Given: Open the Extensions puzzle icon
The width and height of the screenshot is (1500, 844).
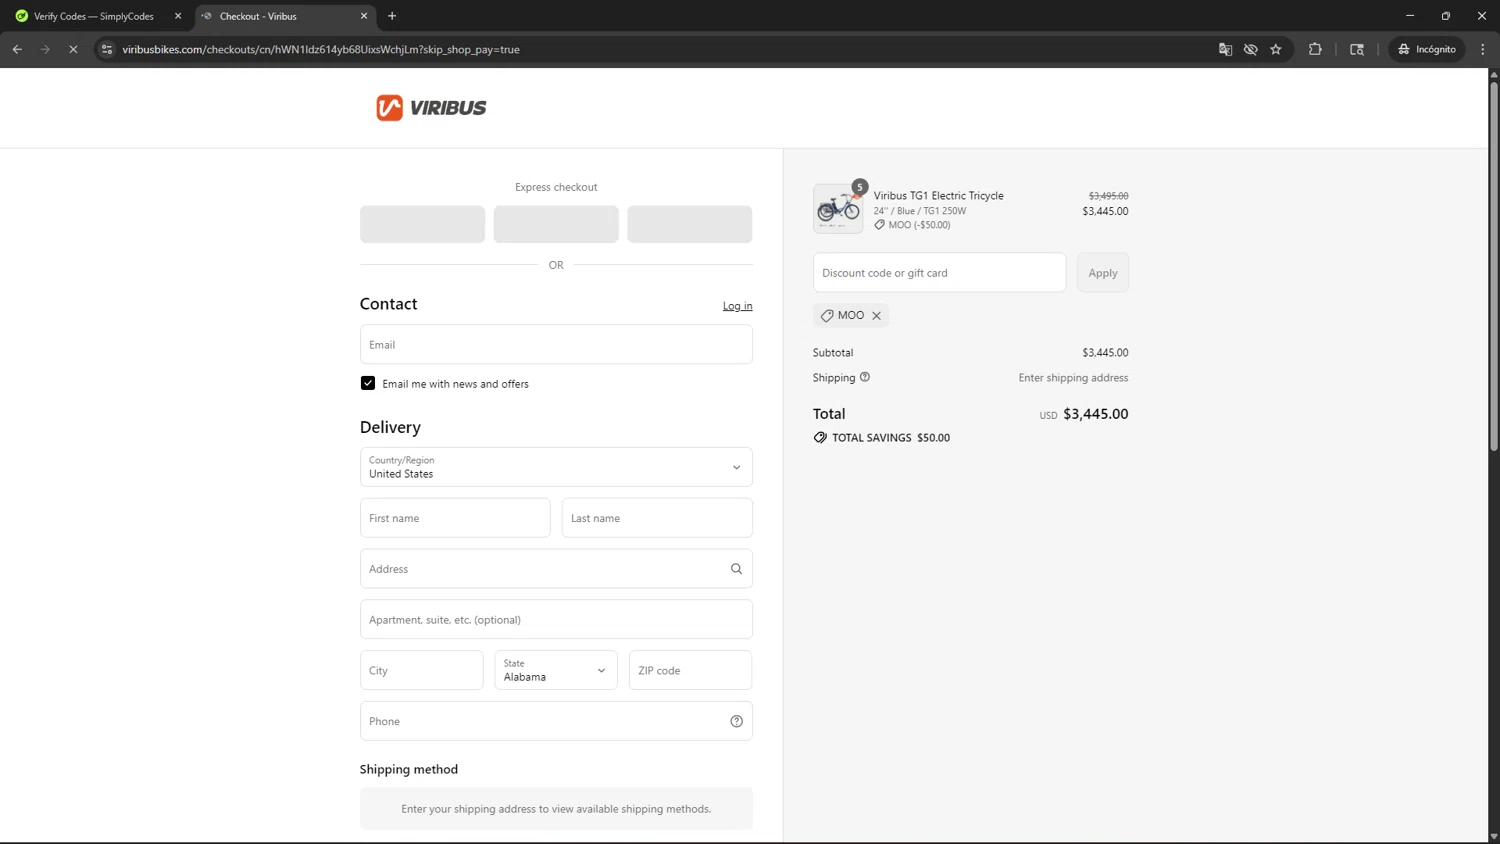Looking at the screenshot, I should coord(1315,49).
